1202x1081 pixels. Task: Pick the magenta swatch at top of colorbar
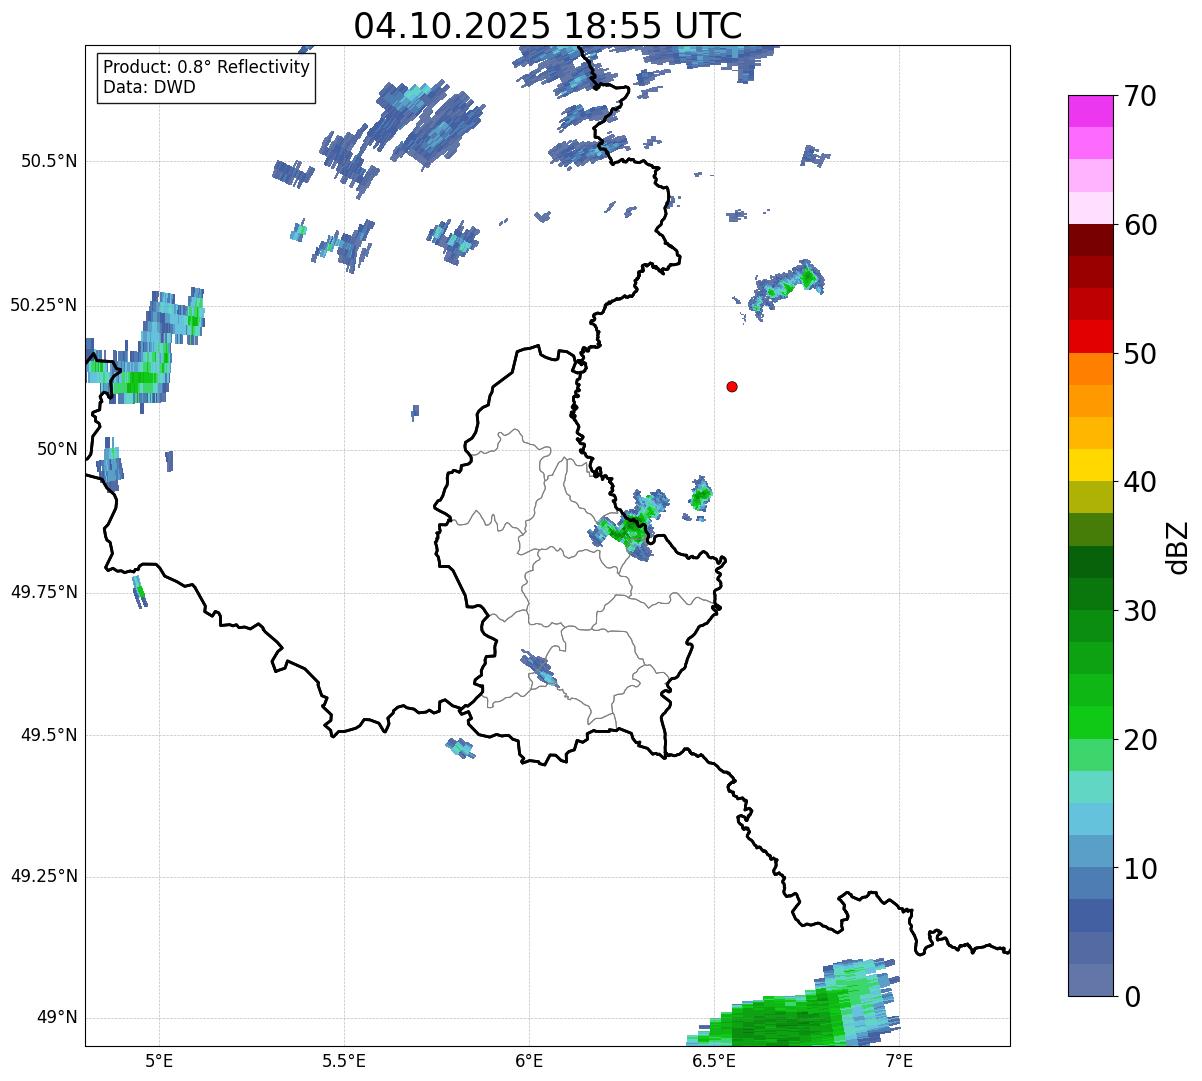point(1090,111)
